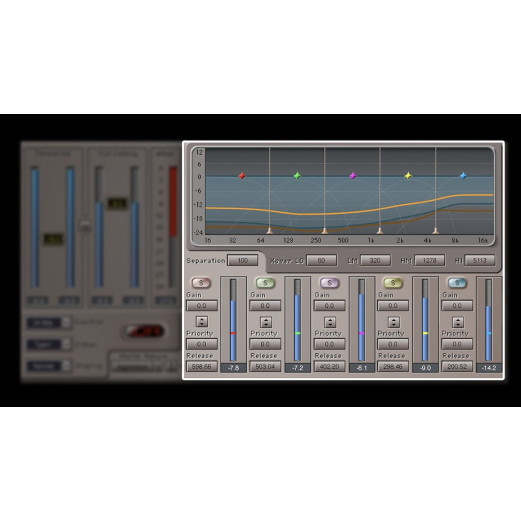
Task: Click the yellow band Gain field
Action: pyautogui.click(x=393, y=306)
